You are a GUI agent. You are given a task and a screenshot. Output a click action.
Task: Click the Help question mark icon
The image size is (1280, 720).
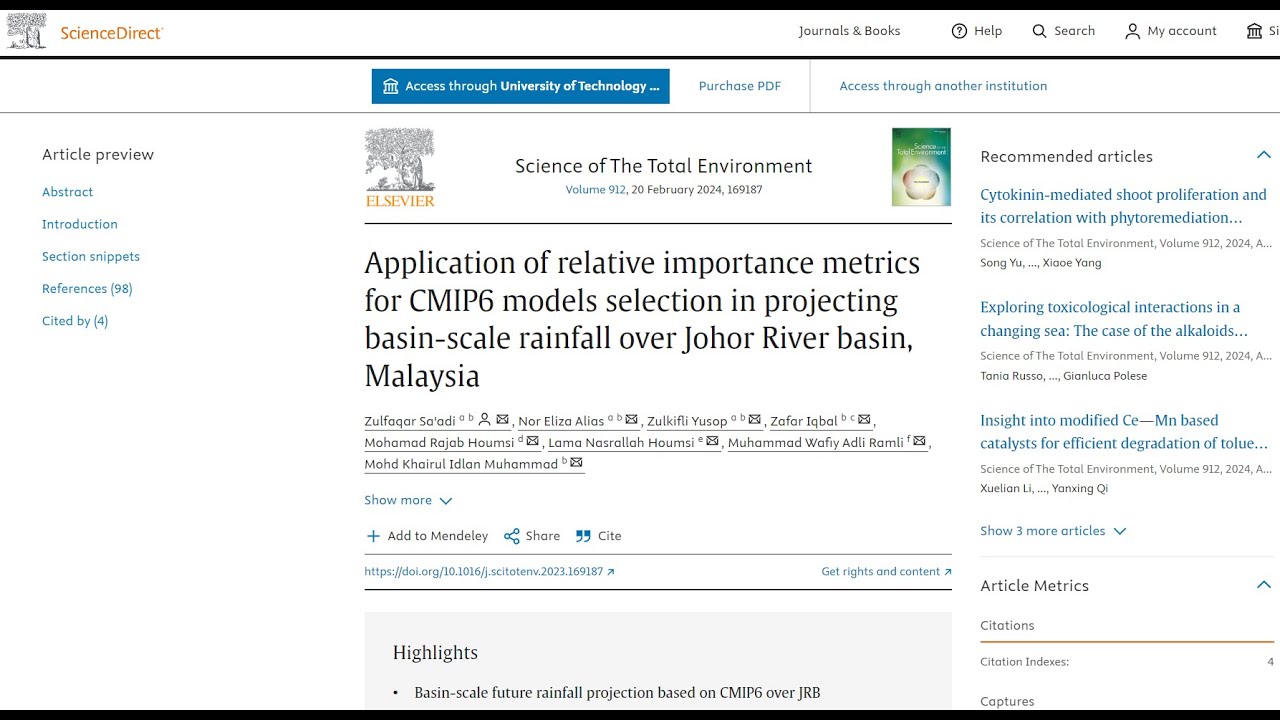(x=959, y=31)
